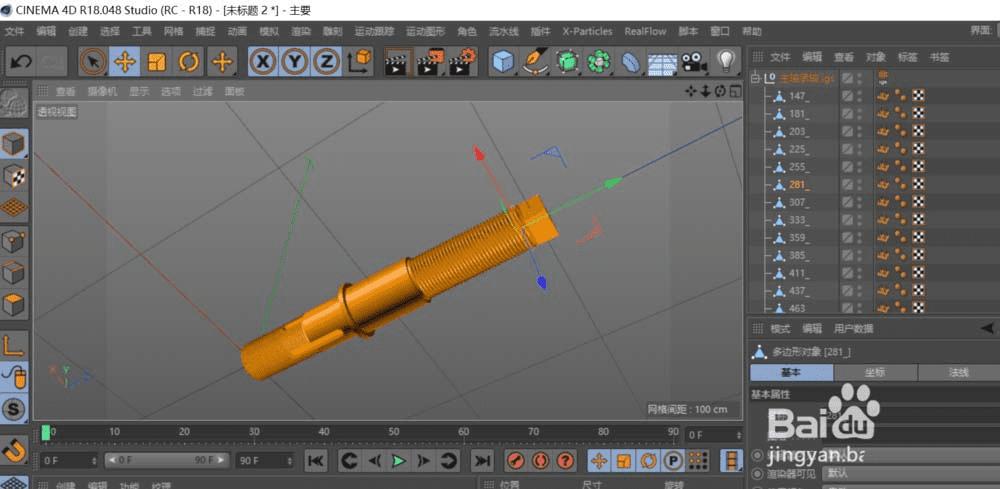This screenshot has height=489, width=1000.
Task: Switch to Edges mode
Action: [x=14, y=273]
